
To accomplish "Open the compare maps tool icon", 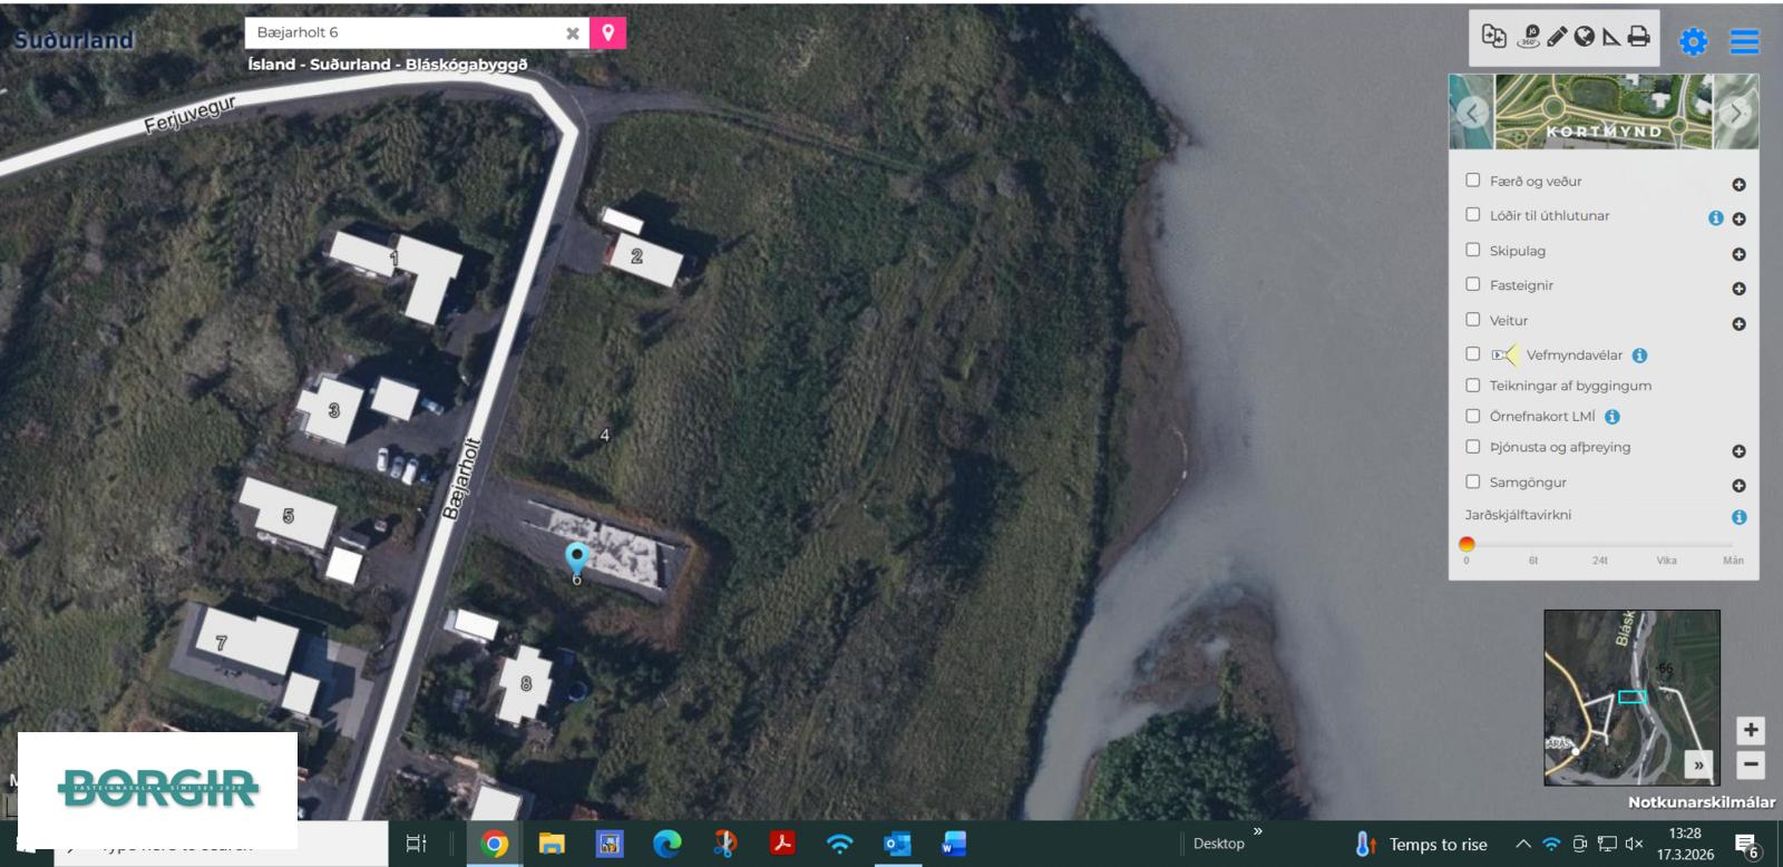I will point(1494,37).
